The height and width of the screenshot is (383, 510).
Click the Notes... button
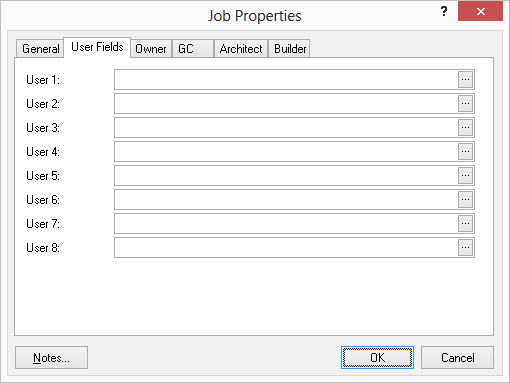coord(51,358)
